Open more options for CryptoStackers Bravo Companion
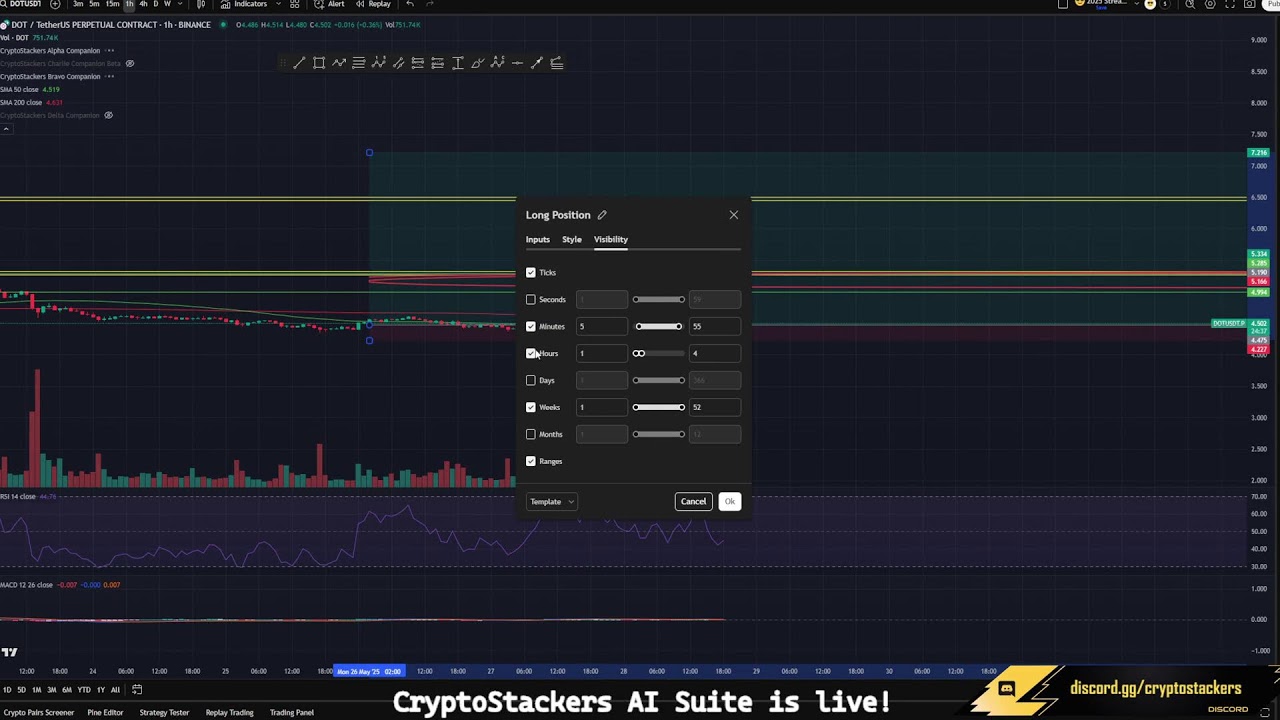 click(110, 76)
